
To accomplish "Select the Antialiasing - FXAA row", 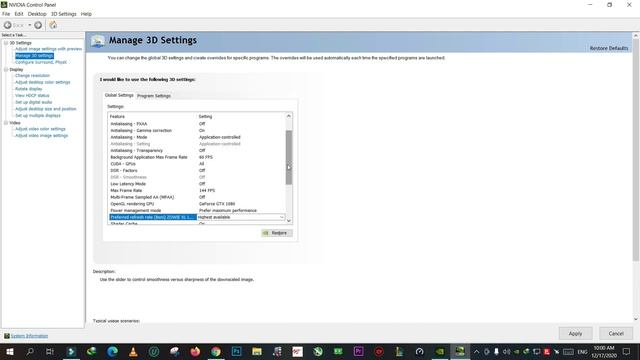I will 197,124.
